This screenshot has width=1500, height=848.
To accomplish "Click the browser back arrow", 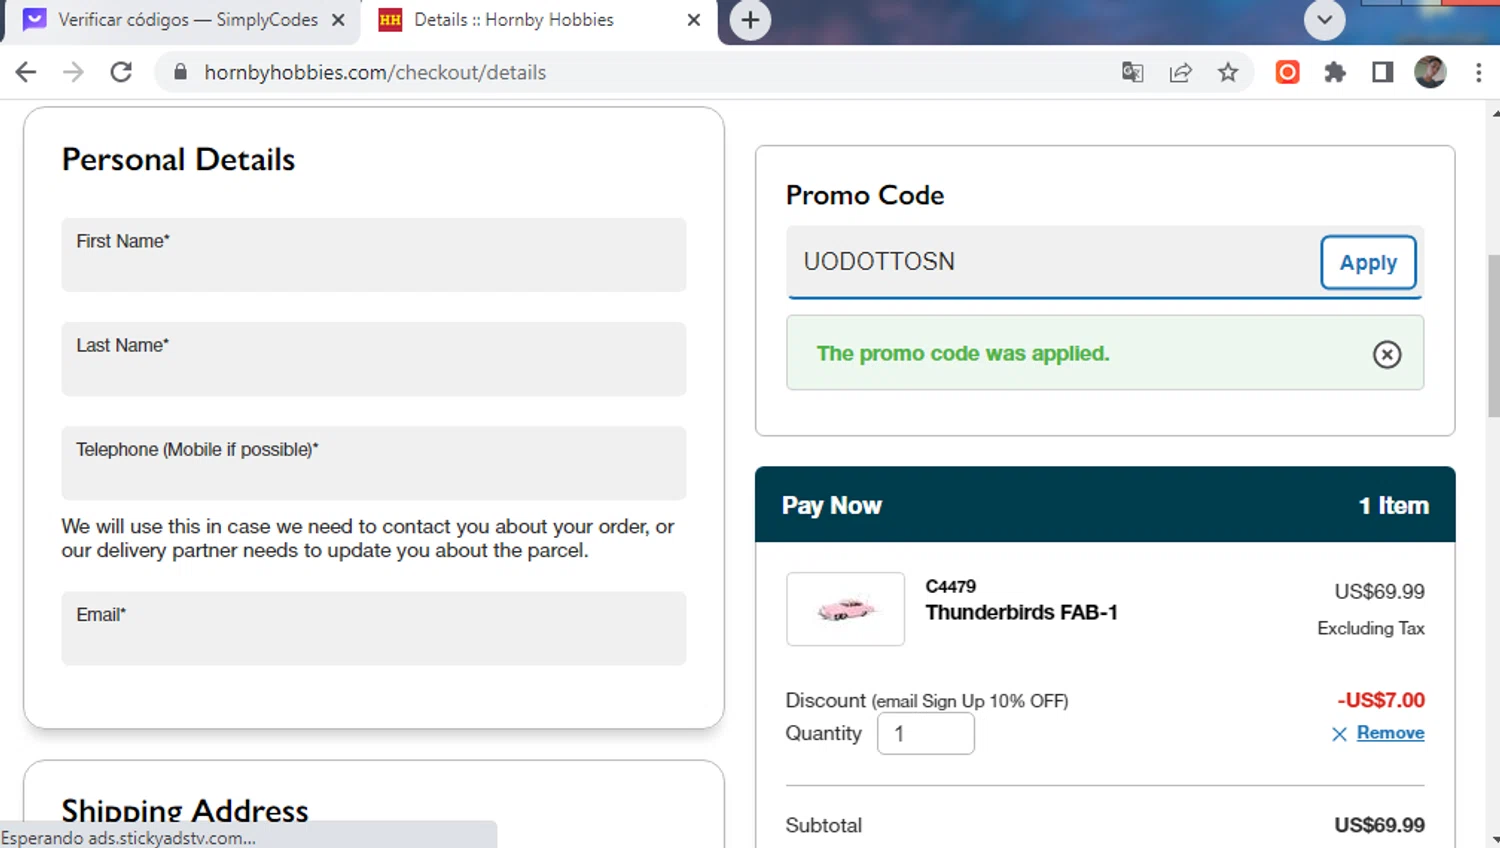I will [x=26, y=72].
